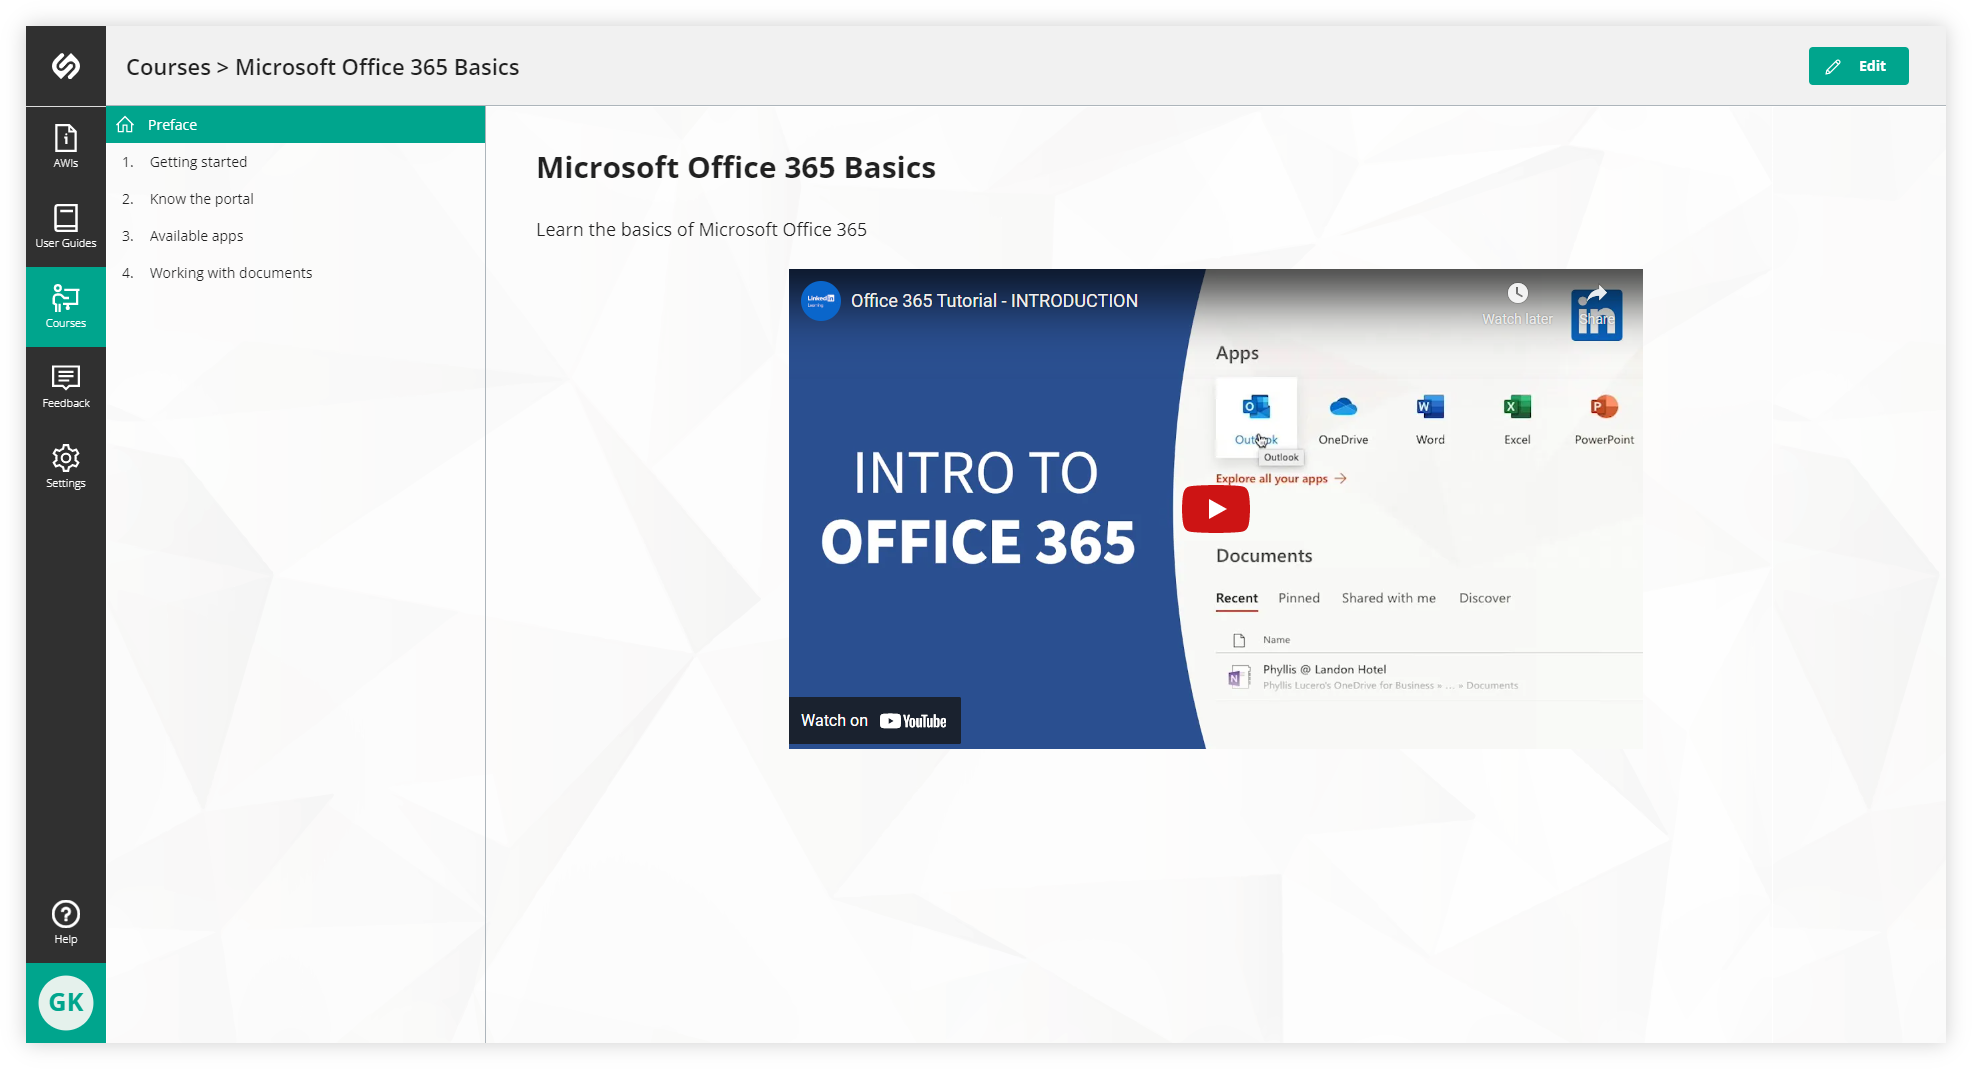Open the Help page
The width and height of the screenshot is (1972, 1069).
pyautogui.click(x=66, y=922)
